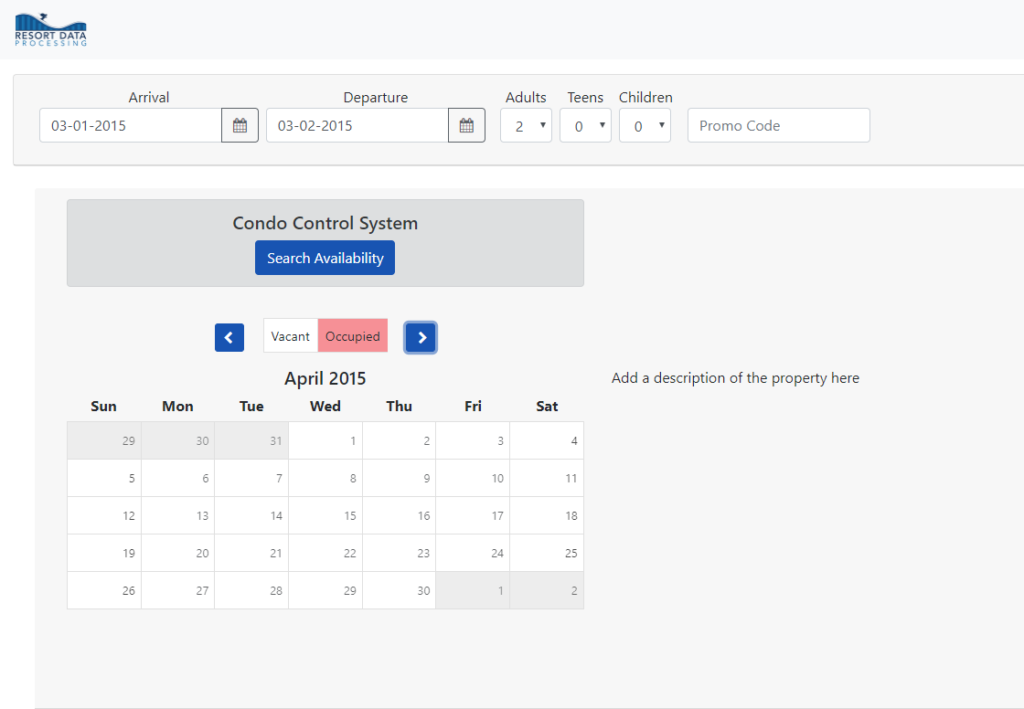Click the greyed March 30 cell
Screen dimensions: 1024x709
pyautogui.click(x=178, y=441)
